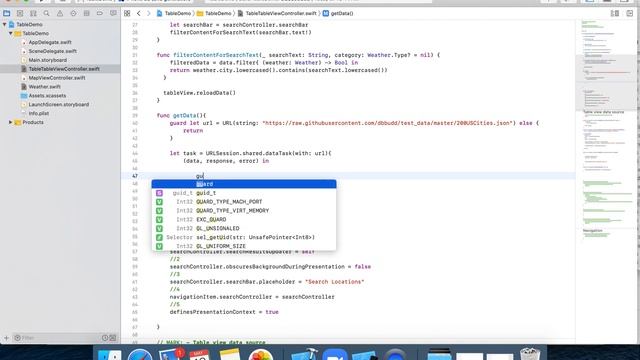Open TableTableViewController.swift jump bar segment

(277, 13)
